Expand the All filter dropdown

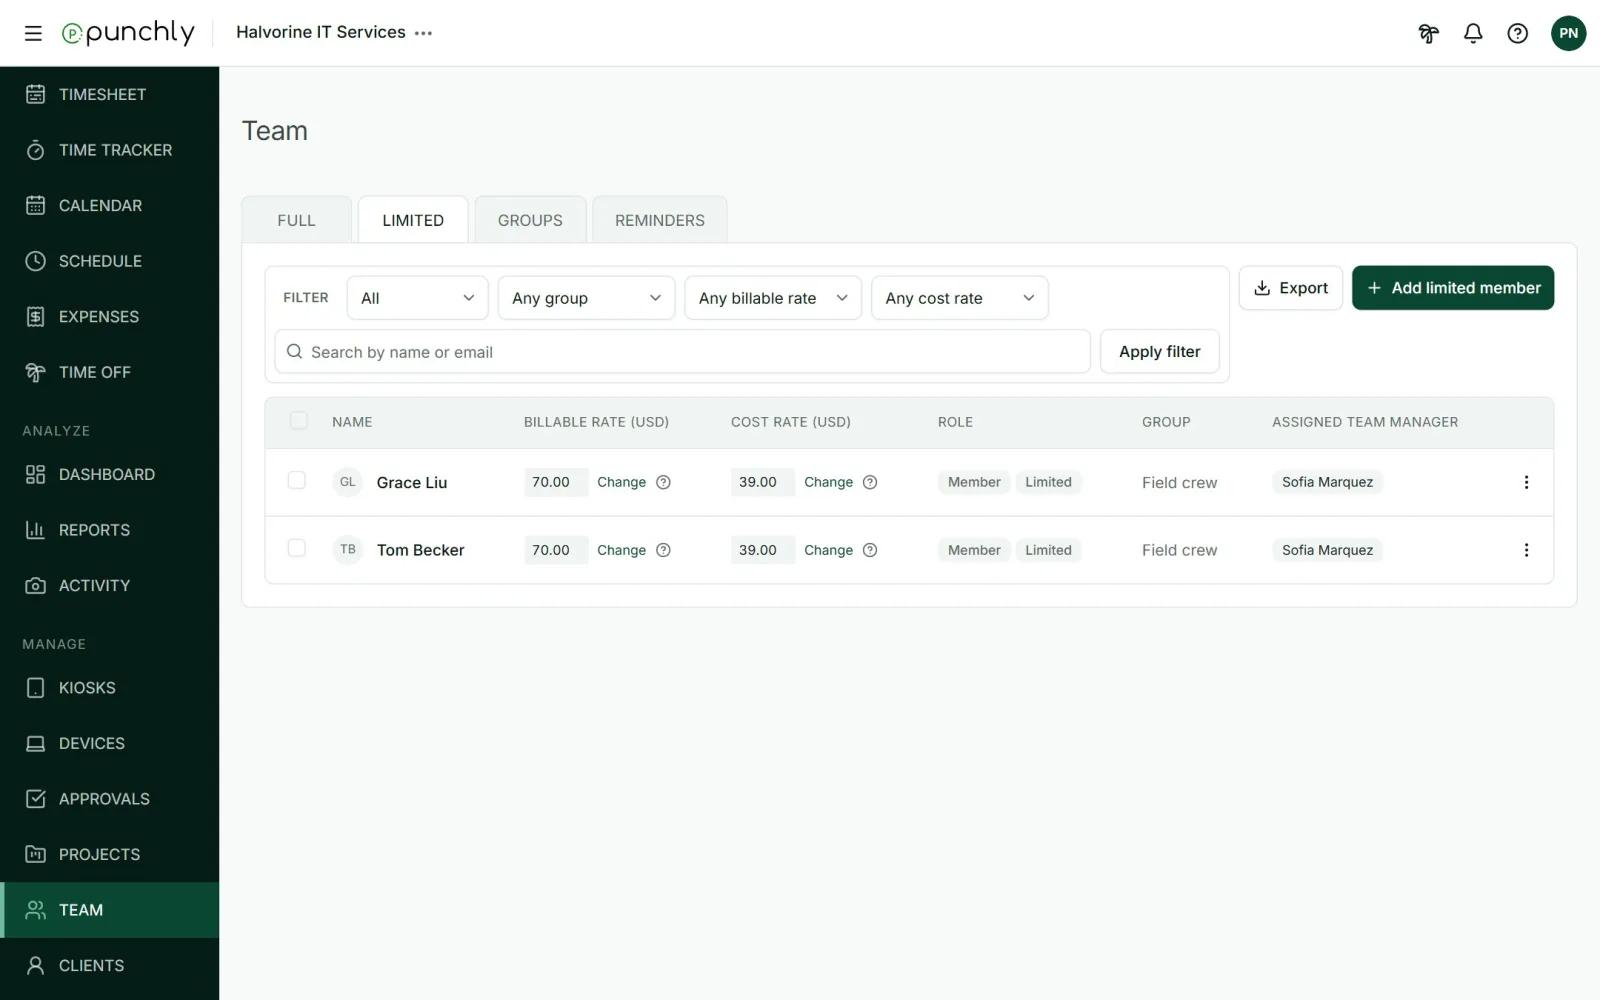click(417, 298)
